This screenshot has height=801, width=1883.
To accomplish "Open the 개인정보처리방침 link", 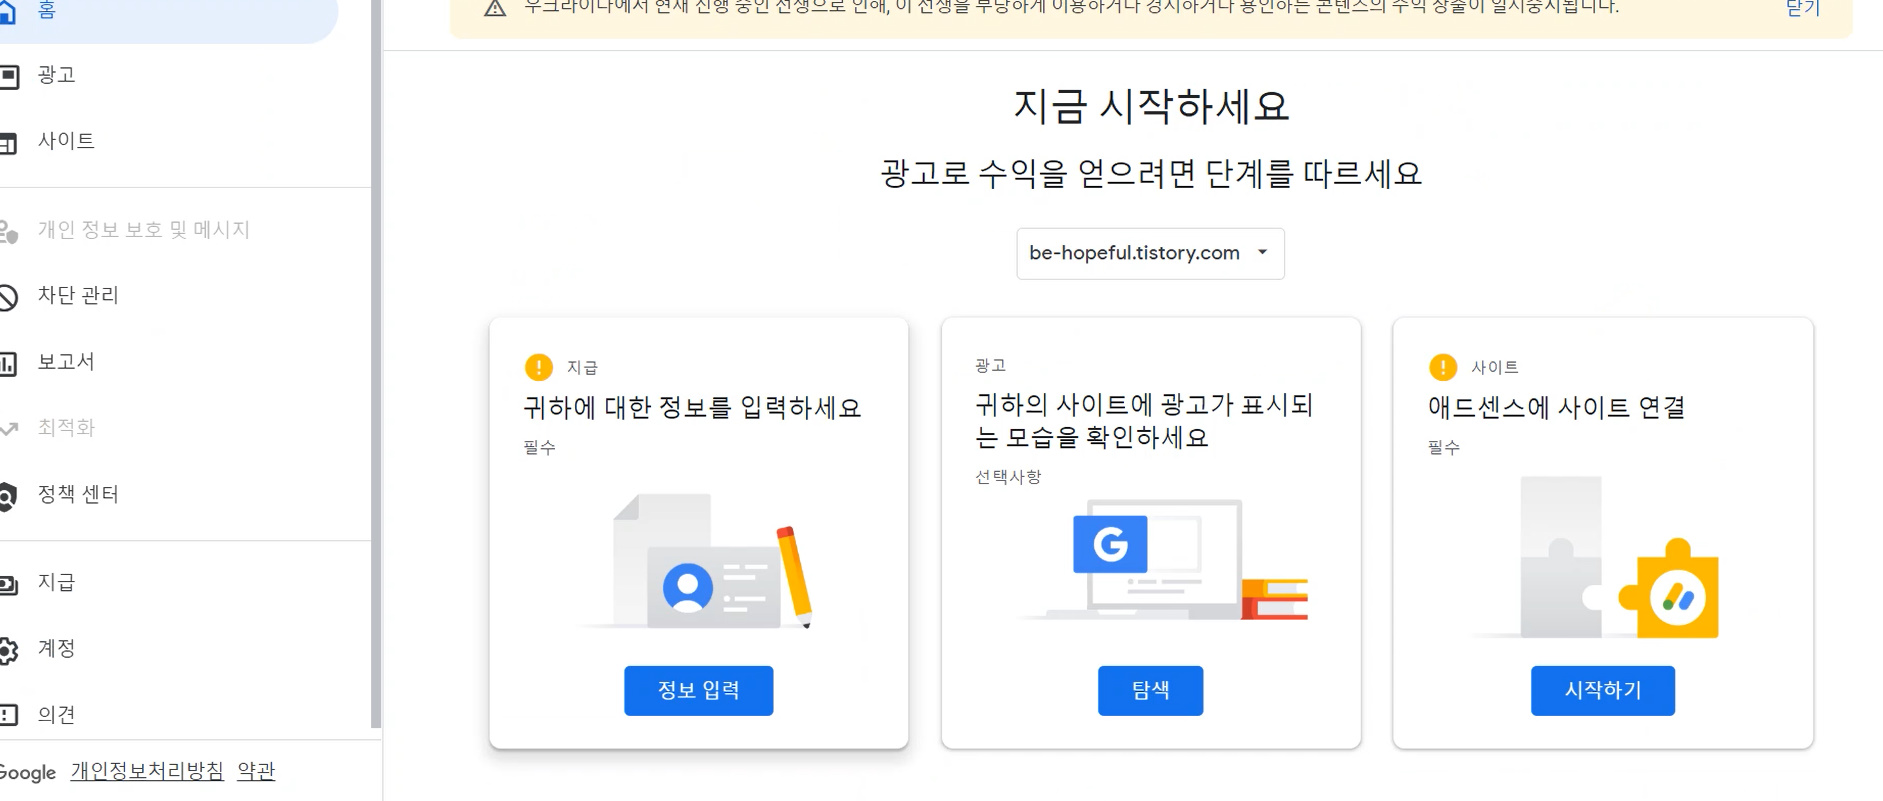I will point(147,771).
